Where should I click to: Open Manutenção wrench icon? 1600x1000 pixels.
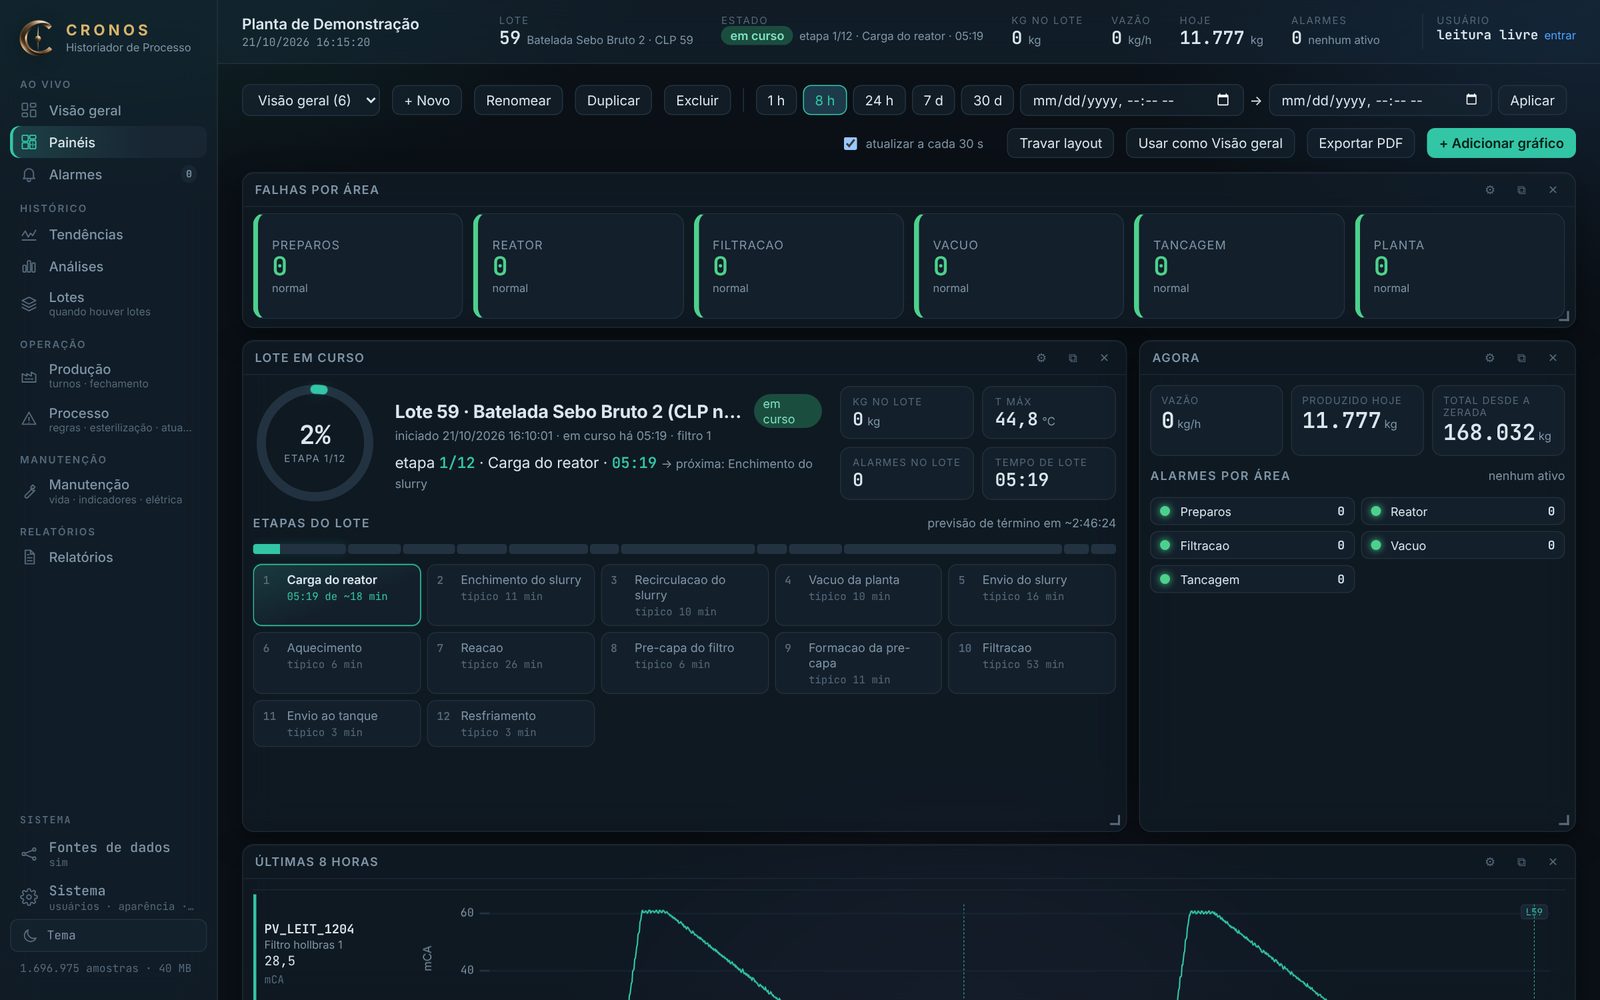pyautogui.click(x=29, y=491)
